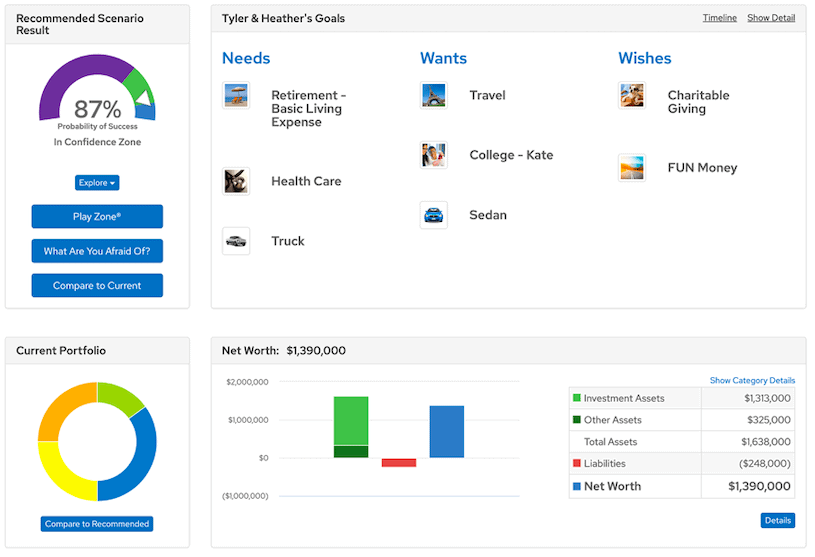Select the College - Kate goal icon
This screenshot has width=815, height=557.
coord(434,155)
